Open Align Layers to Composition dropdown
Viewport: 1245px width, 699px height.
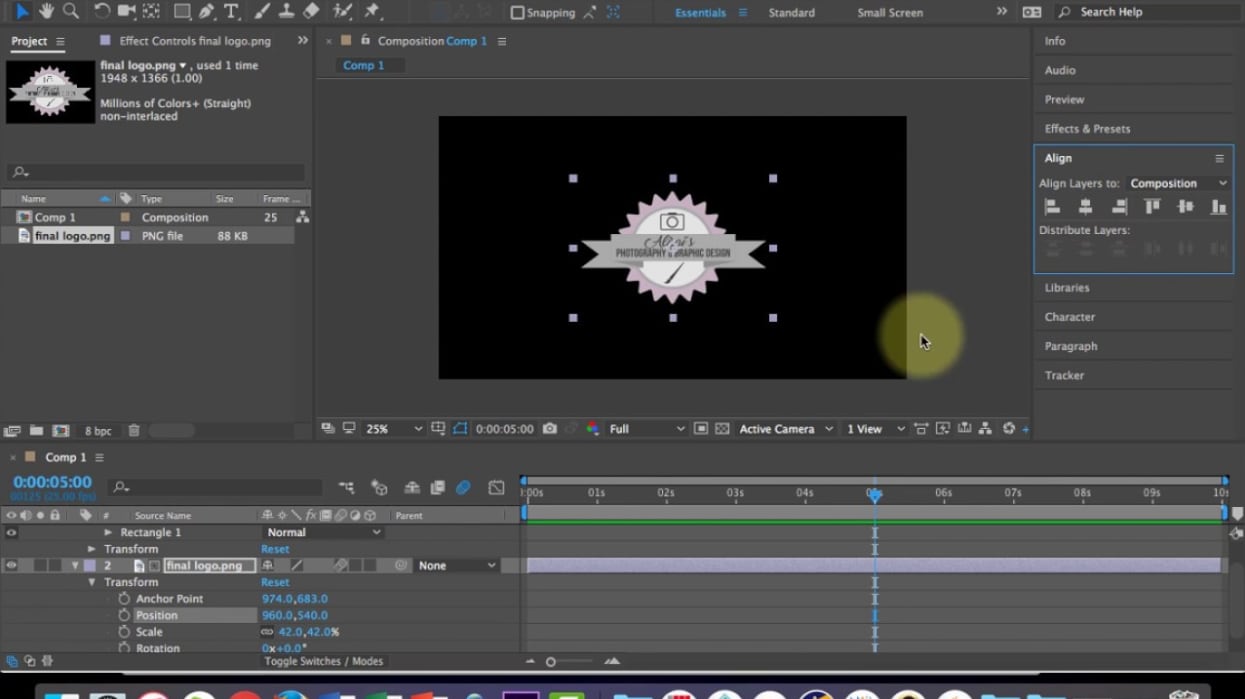pos(1178,184)
